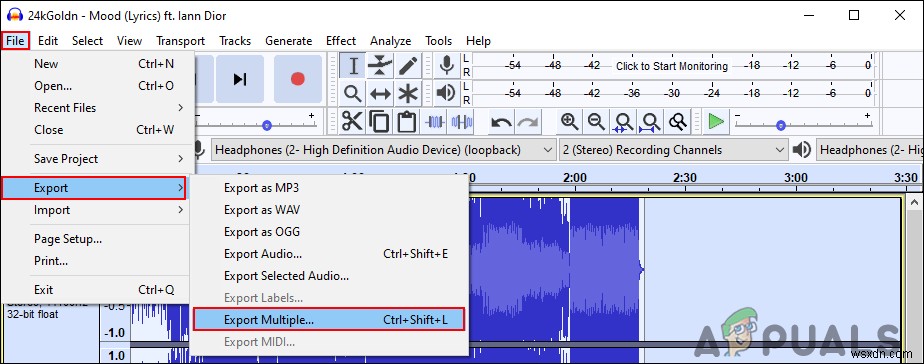Undo the last action
Image resolution: width=924 pixels, height=364 pixels.
pos(501,122)
